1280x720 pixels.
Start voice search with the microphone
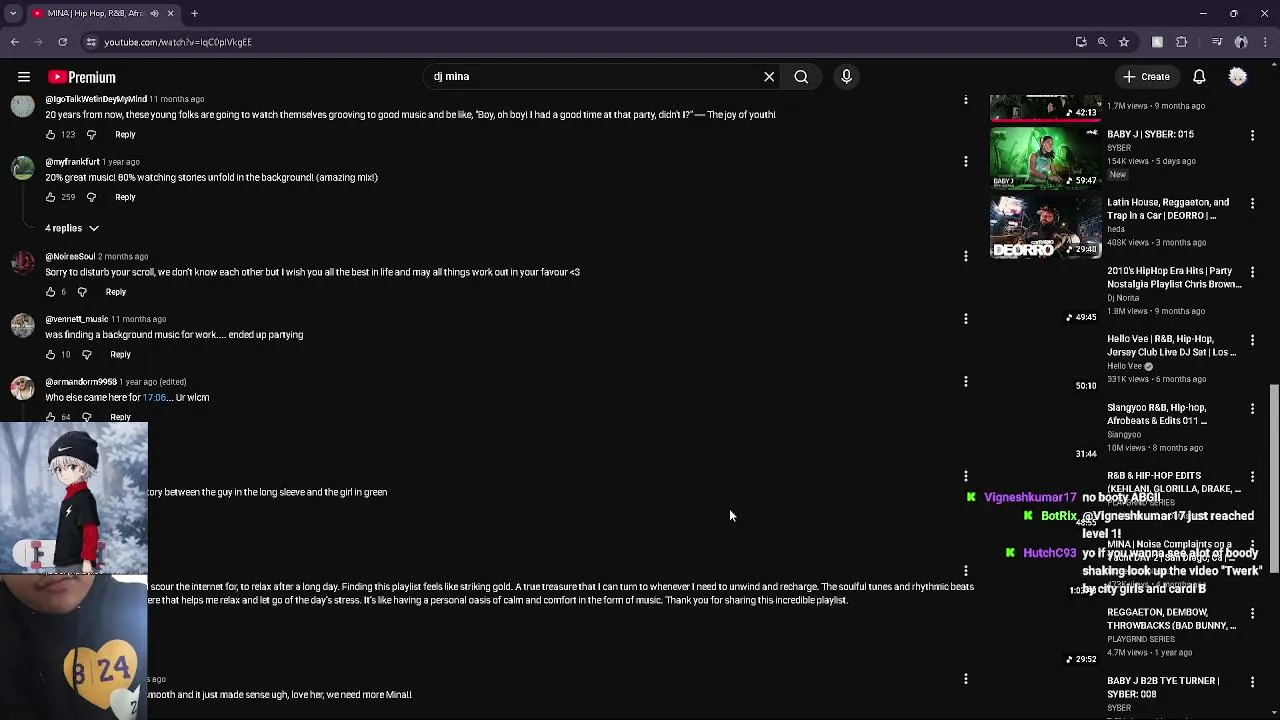tap(846, 77)
